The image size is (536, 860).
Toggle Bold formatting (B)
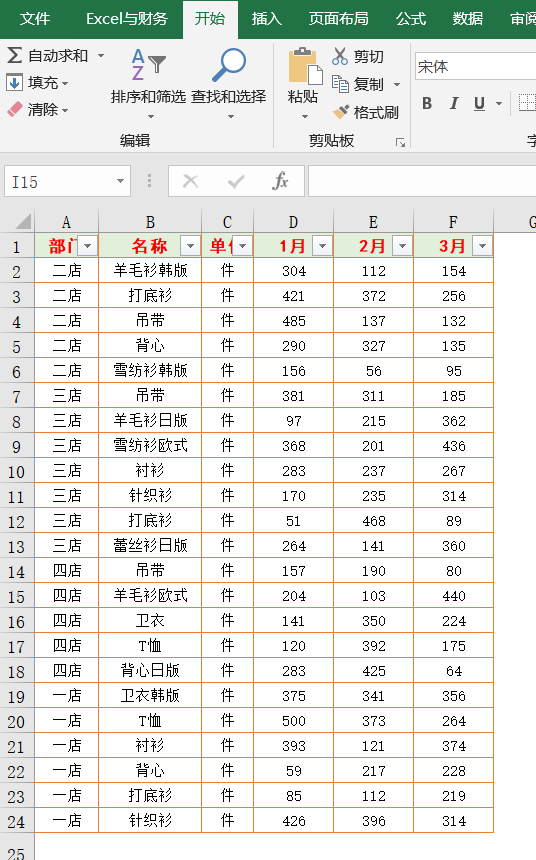pos(427,103)
